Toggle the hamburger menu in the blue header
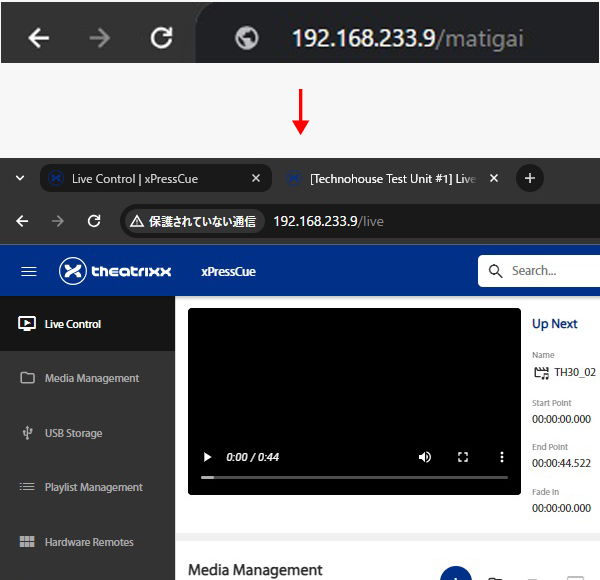 click(x=29, y=271)
